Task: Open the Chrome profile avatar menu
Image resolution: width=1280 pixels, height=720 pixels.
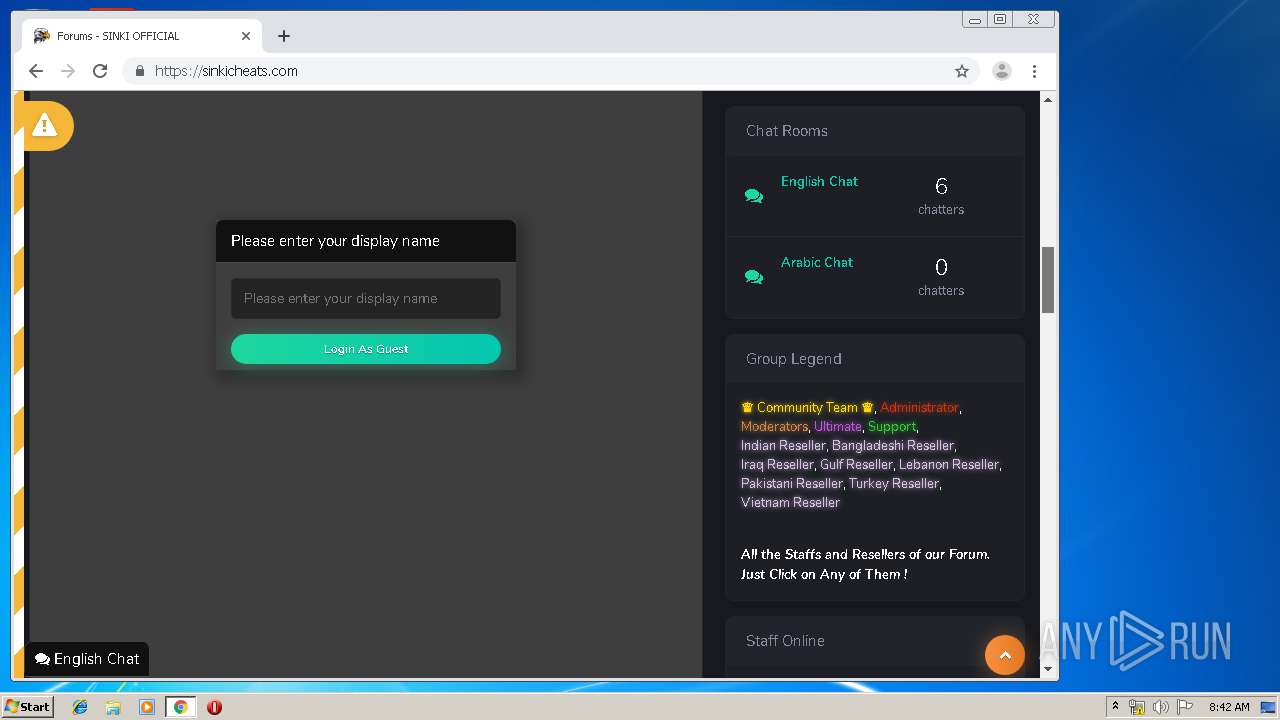Action: [x=1002, y=71]
